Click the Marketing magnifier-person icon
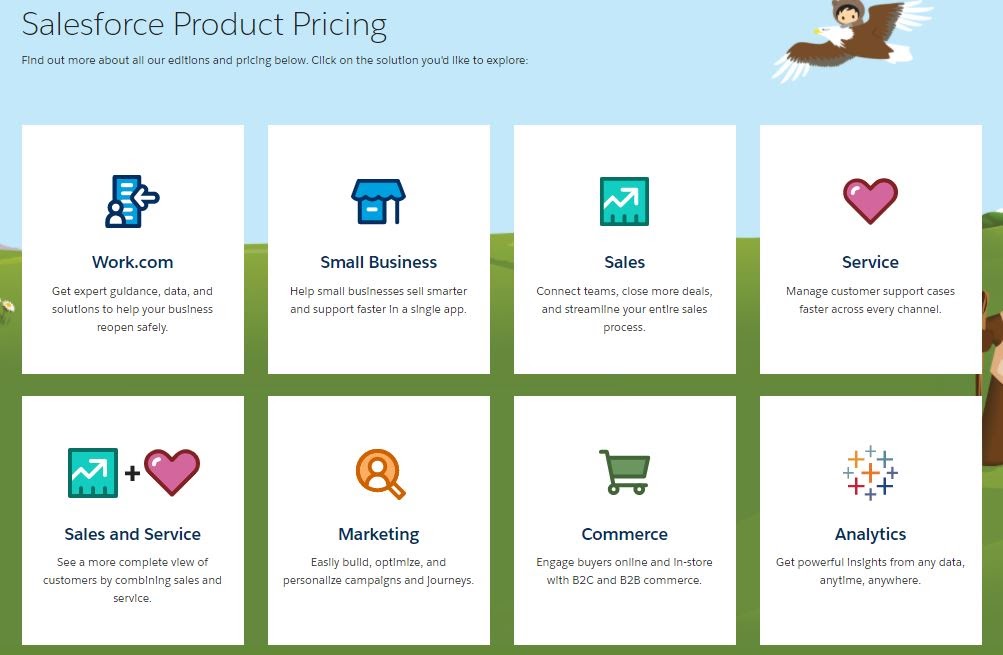1003x655 pixels. click(x=379, y=473)
